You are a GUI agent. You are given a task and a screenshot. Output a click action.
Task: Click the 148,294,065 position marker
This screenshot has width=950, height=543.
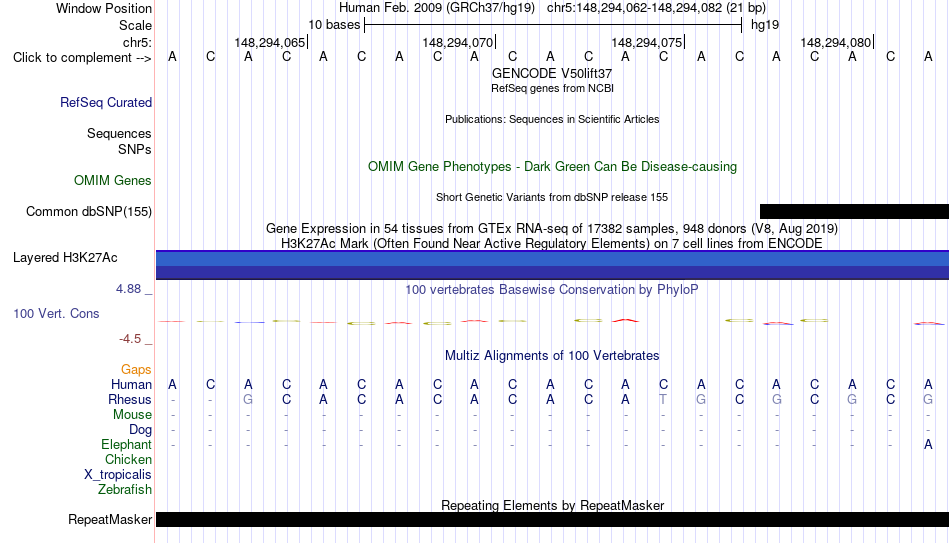click(270, 42)
